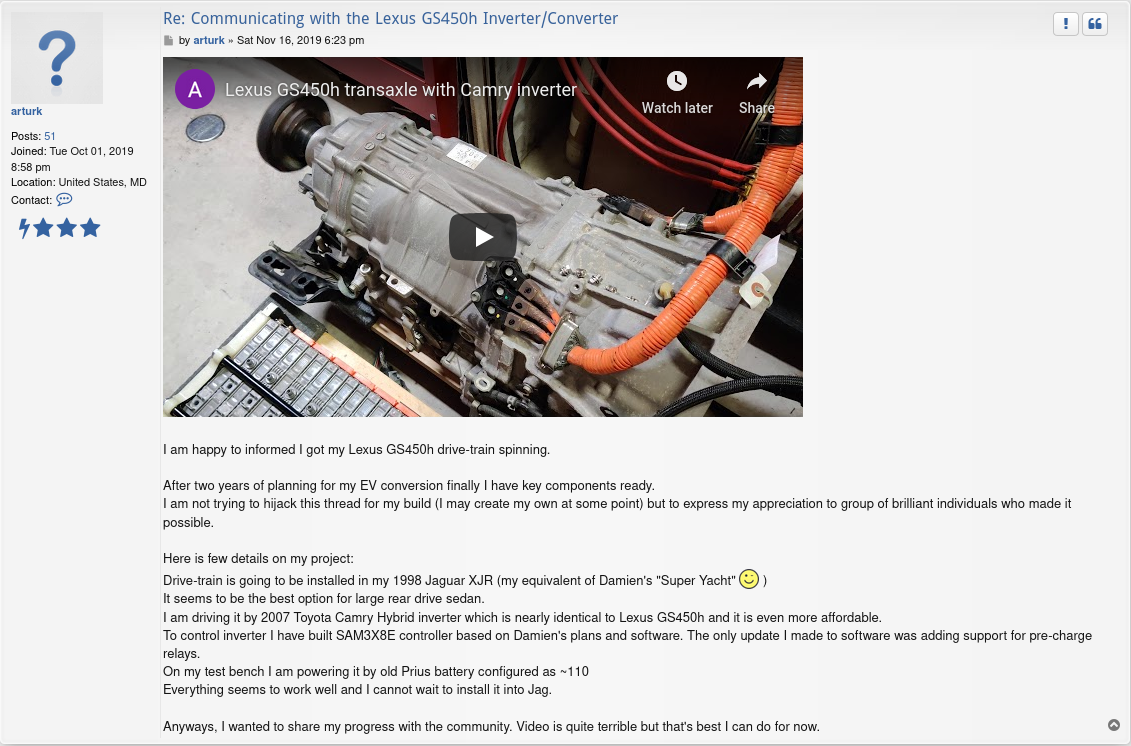Screen dimensions: 1131x746
Task: Click the line 'Everything seems to work well'
Action: 357,689
